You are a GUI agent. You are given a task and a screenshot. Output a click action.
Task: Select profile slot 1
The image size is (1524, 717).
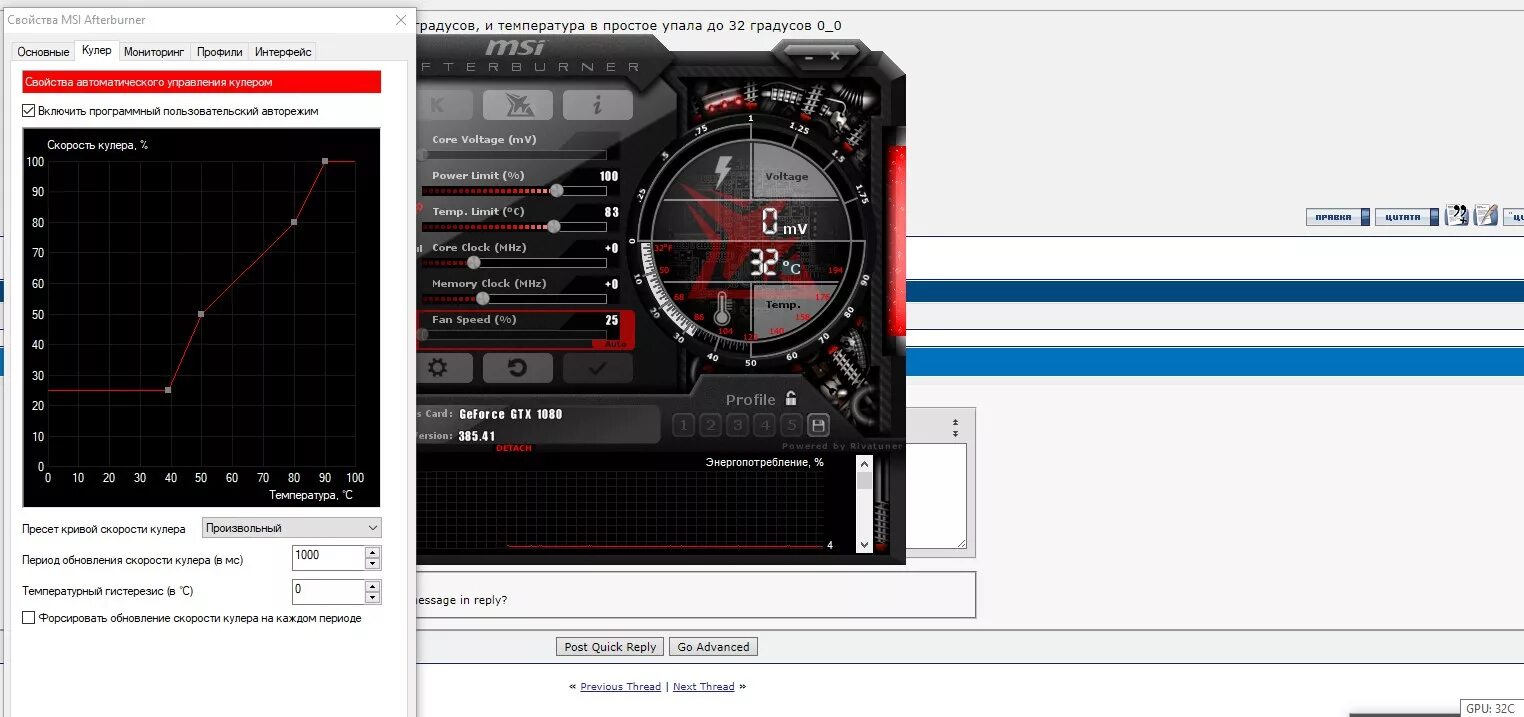(x=684, y=425)
